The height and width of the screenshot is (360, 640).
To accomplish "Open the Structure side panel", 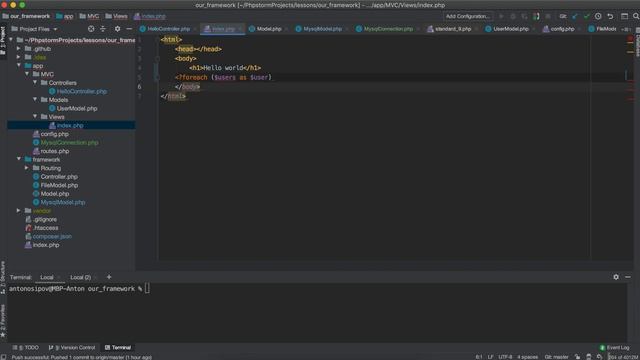I will 3,277.
